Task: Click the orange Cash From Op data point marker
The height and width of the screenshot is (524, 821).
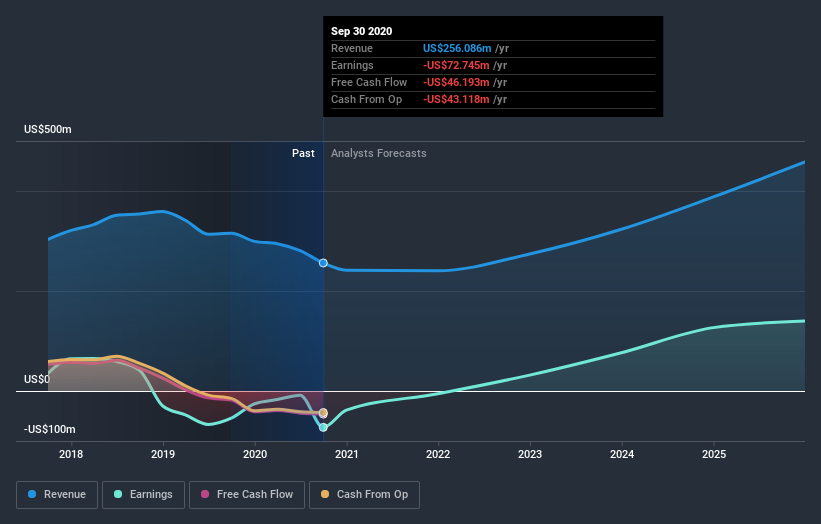Action: point(323,412)
